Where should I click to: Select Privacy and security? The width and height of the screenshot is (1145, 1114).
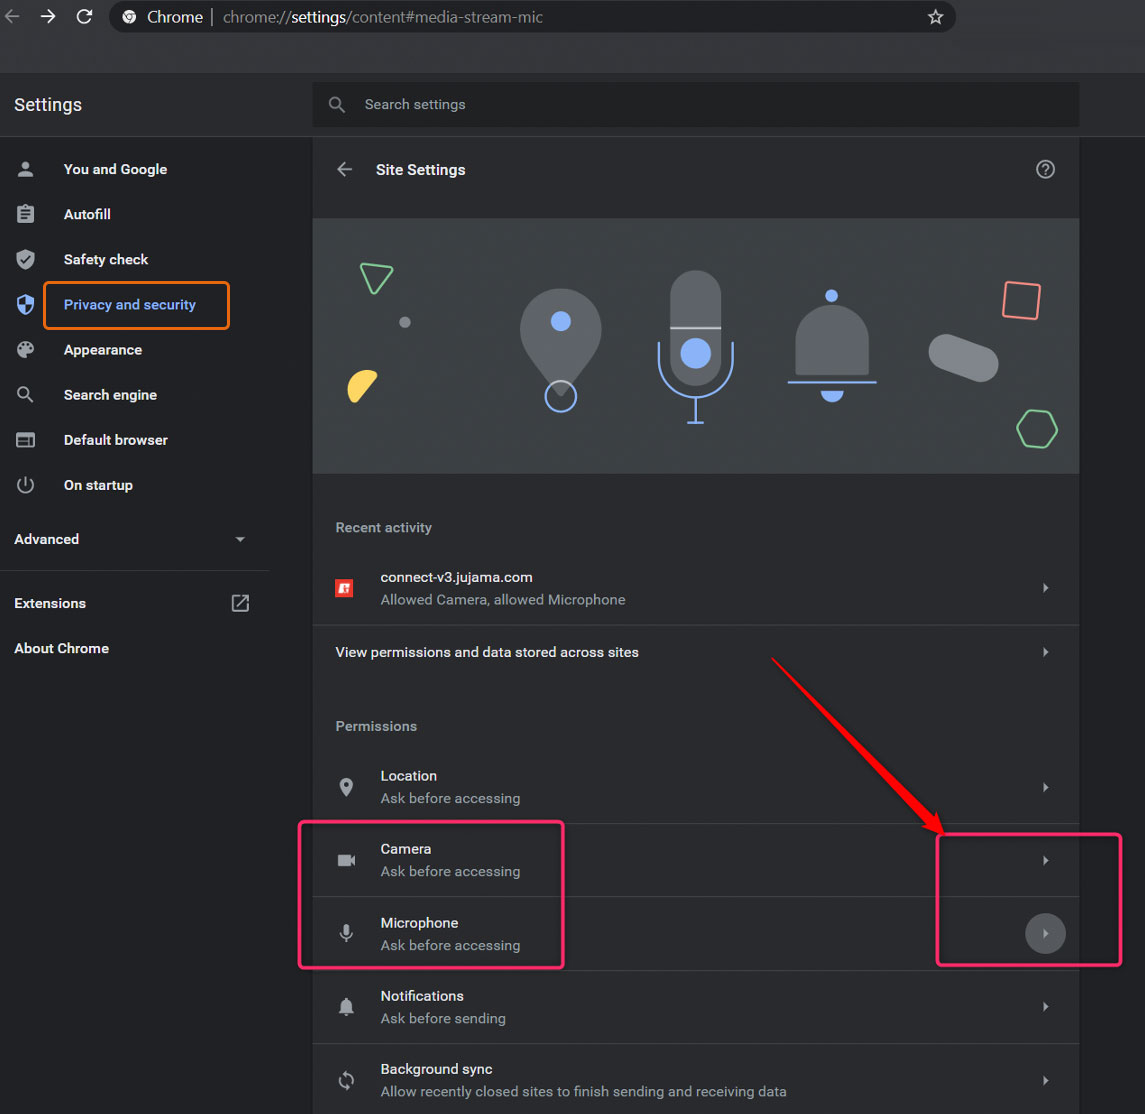pos(129,305)
